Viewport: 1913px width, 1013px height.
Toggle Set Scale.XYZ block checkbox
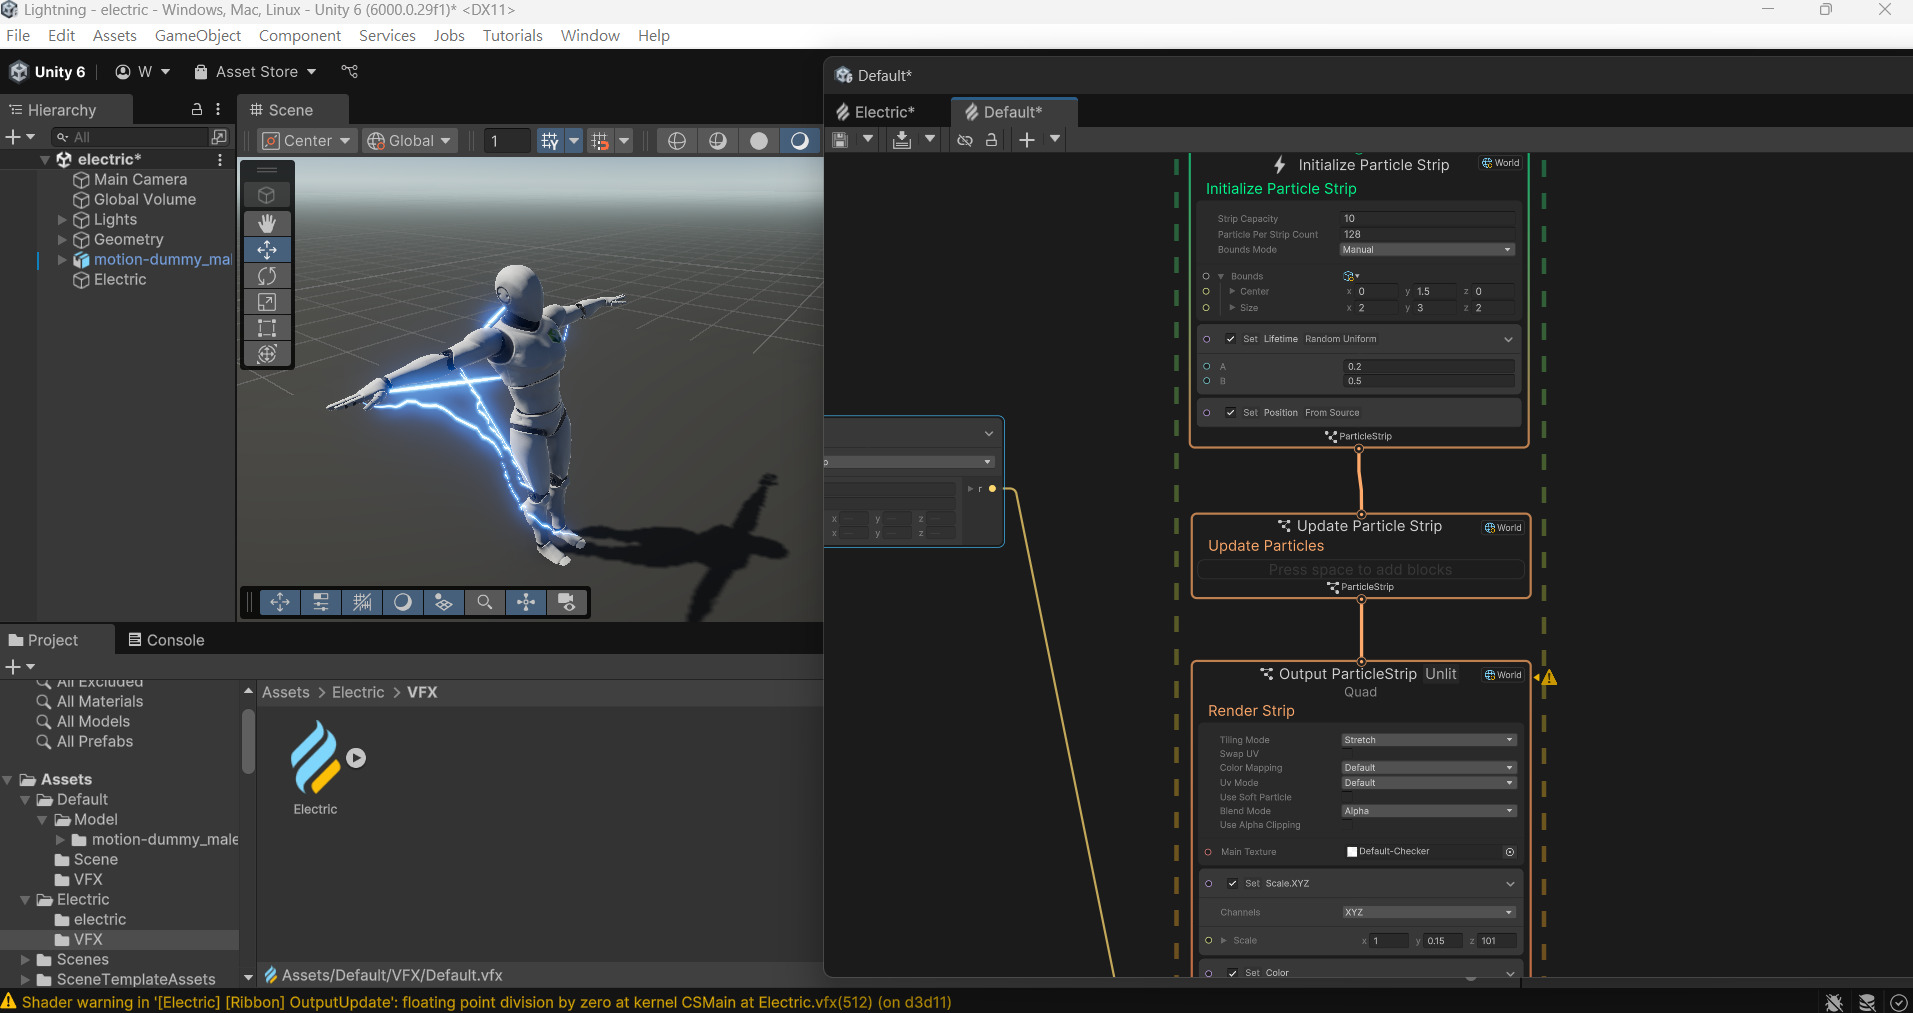(1233, 884)
